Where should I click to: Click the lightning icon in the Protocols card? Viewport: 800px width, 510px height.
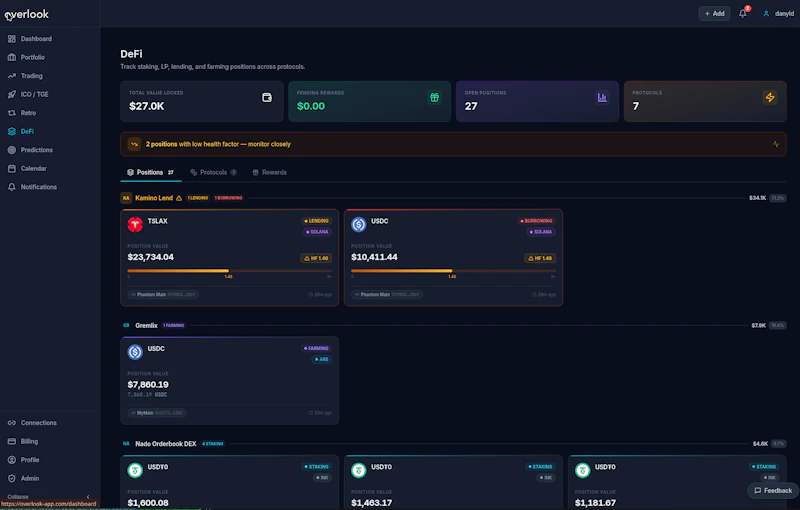[x=770, y=97]
